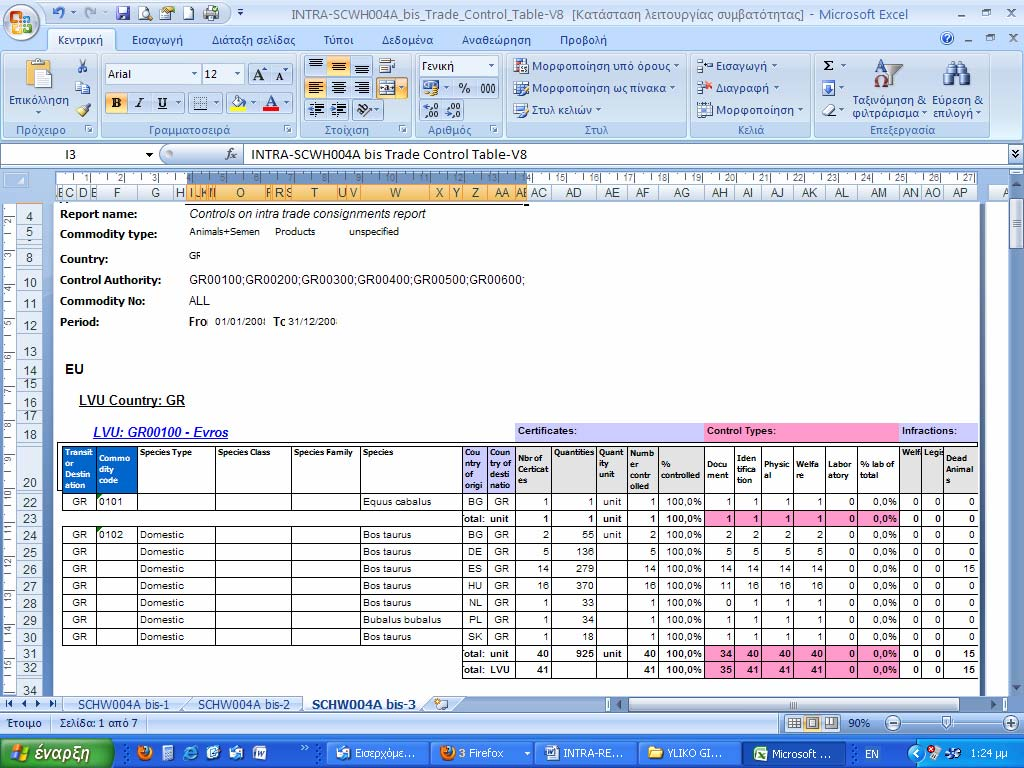The image size is (1024, 768).
Task: Click the AutoSum sigma icon
Action: point(828,66)
